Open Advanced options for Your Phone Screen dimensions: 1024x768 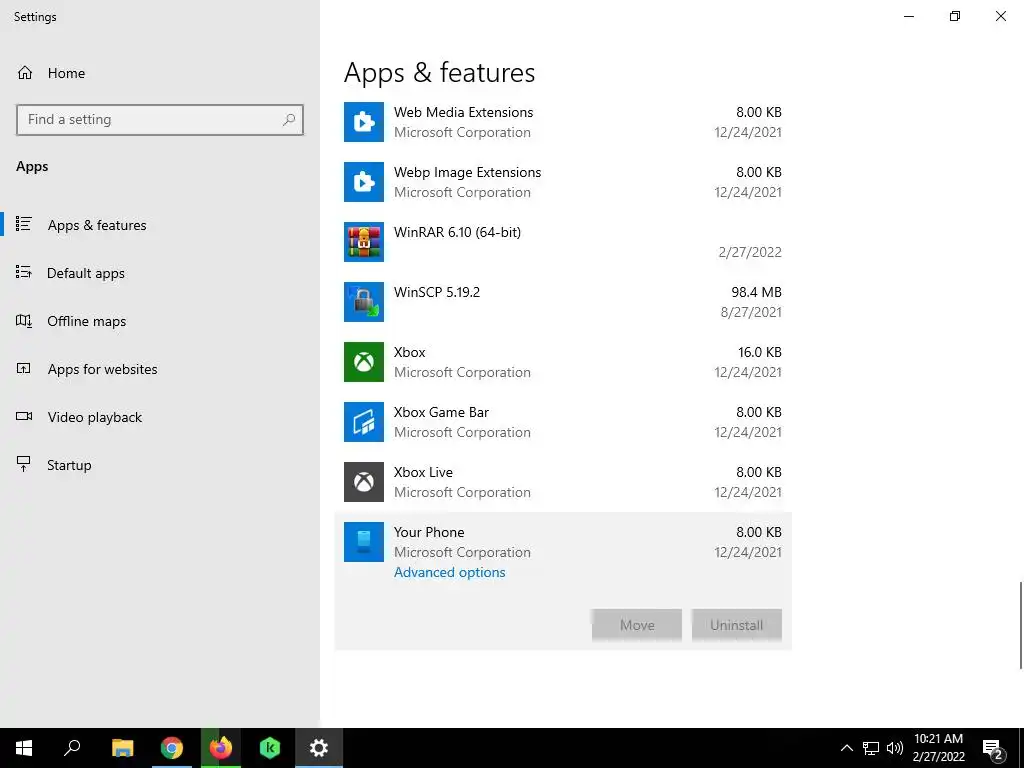tap(449, 572)
